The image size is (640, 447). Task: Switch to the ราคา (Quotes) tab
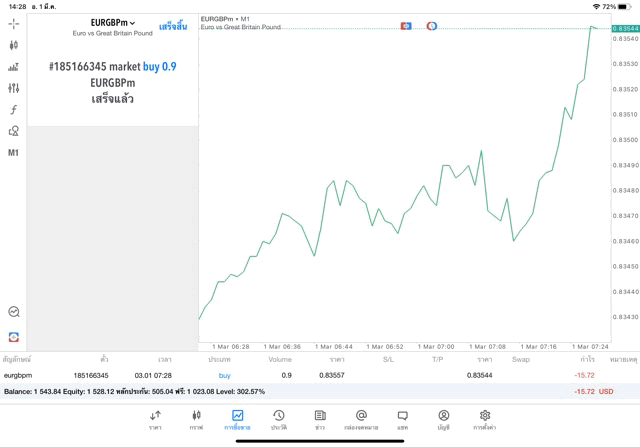[155, 419]
